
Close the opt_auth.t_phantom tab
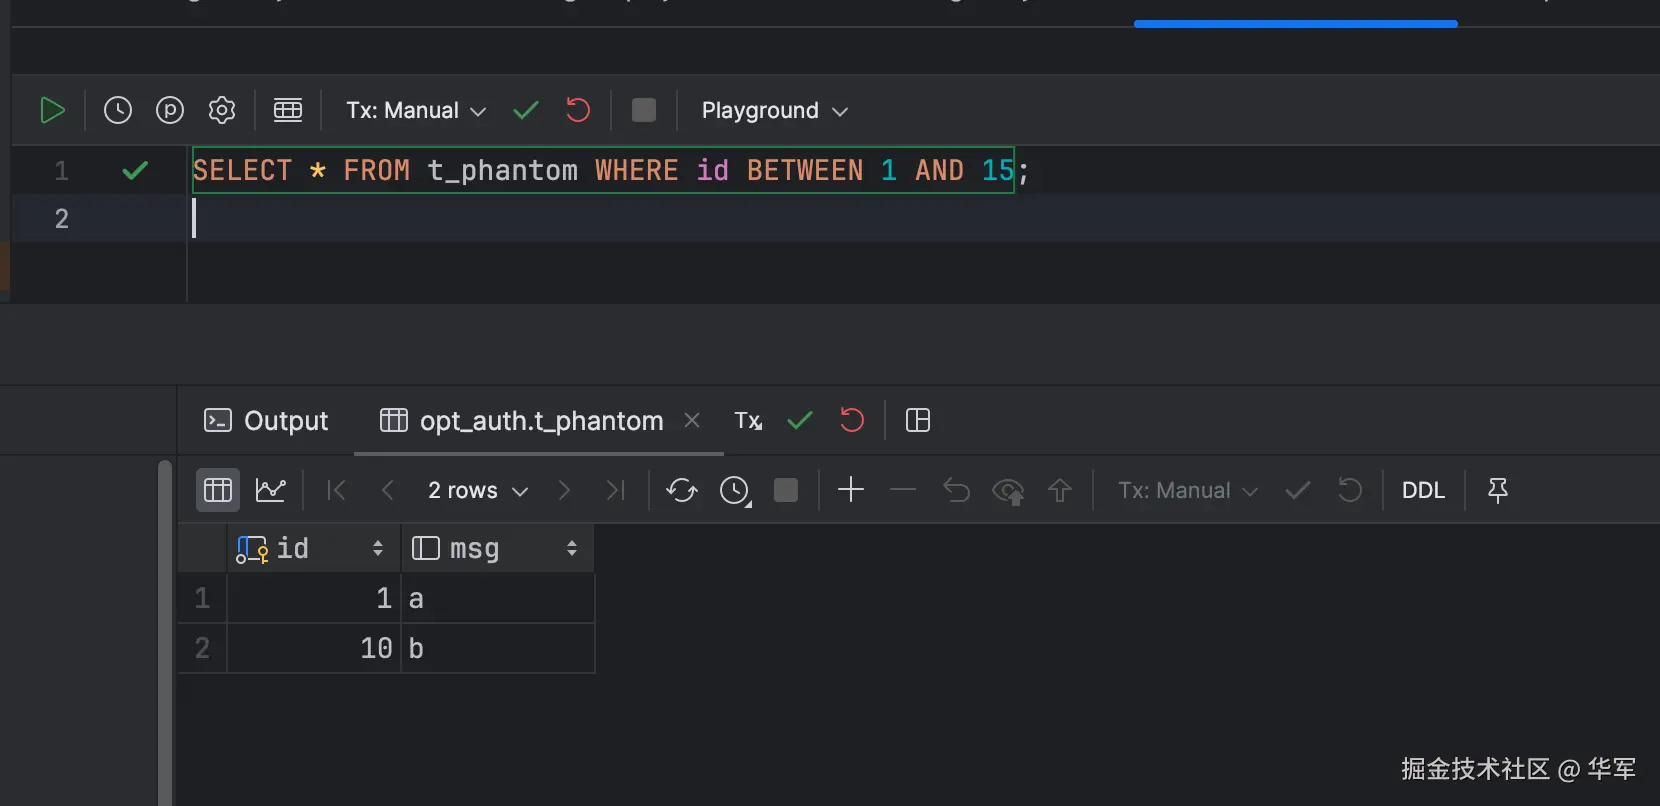pyautogui.click(x=692, y=421)
